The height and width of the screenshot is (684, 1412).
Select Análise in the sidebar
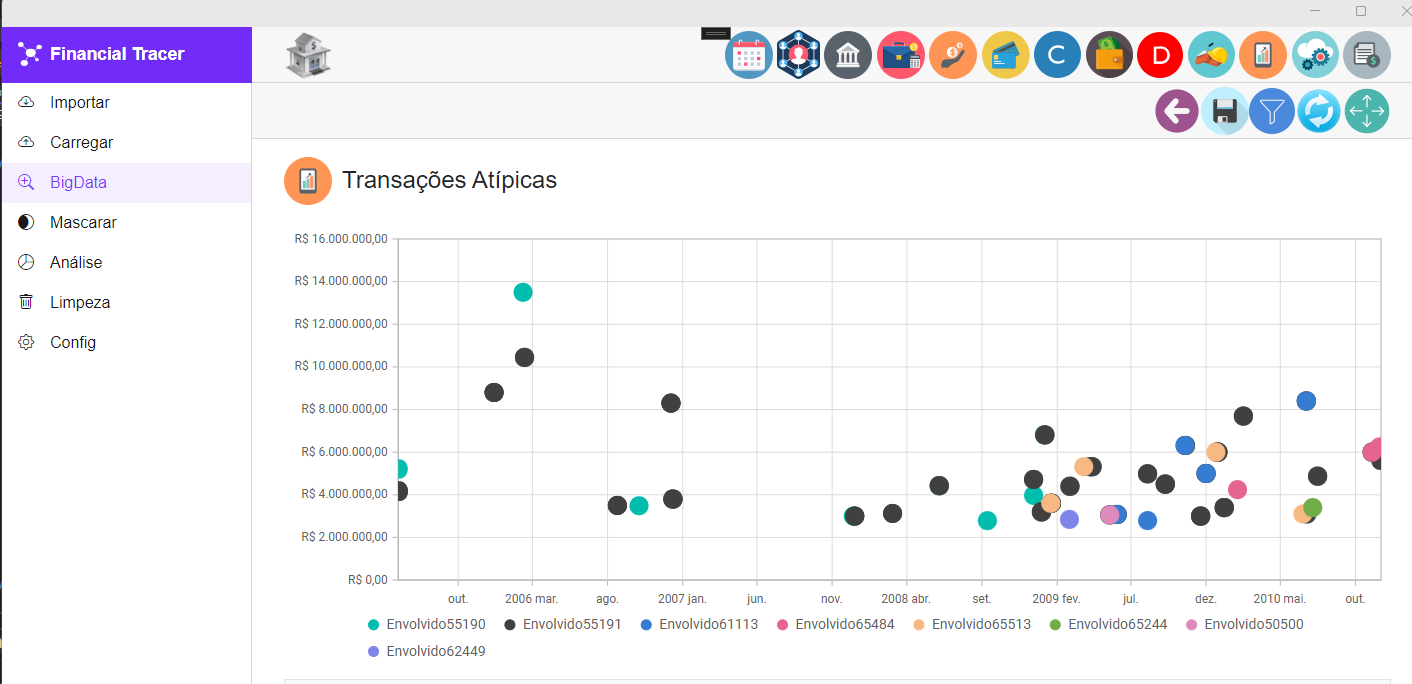click(76, 262)
